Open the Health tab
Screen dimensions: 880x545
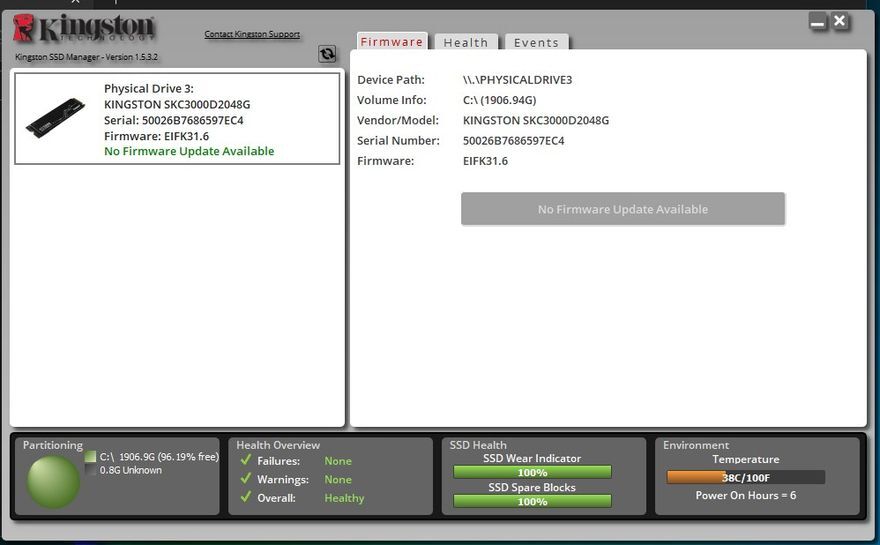(x=466, y=42)
